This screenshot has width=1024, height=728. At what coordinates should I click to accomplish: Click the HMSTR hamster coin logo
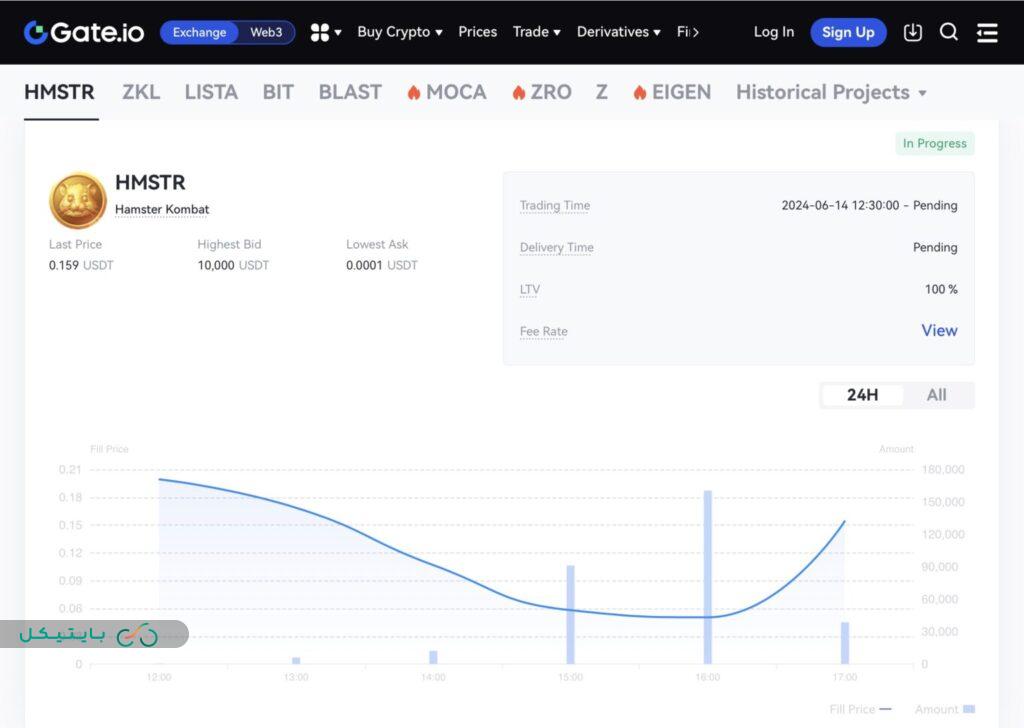pos(77,200)
